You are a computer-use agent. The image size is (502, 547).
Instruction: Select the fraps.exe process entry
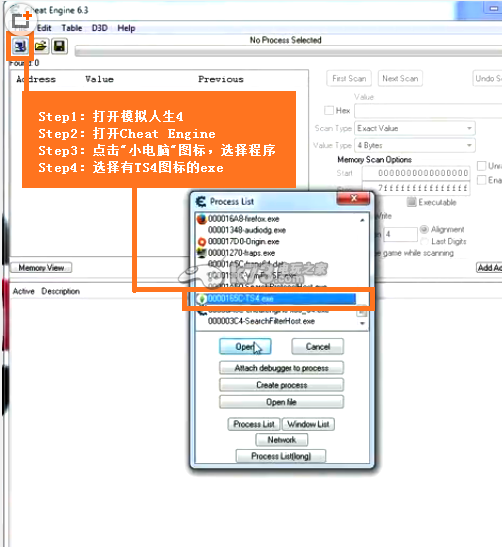coord(241,253)
